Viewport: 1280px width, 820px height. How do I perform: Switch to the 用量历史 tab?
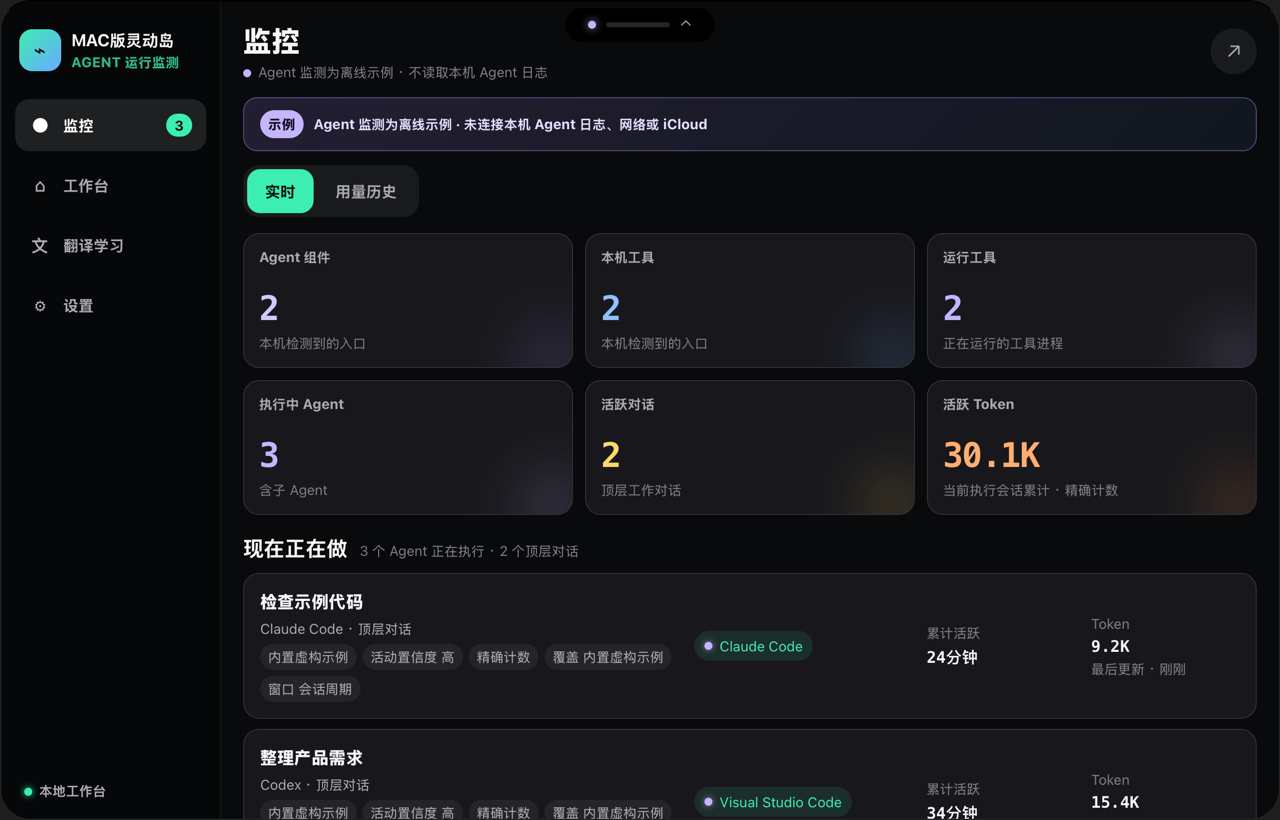[365, 191]
